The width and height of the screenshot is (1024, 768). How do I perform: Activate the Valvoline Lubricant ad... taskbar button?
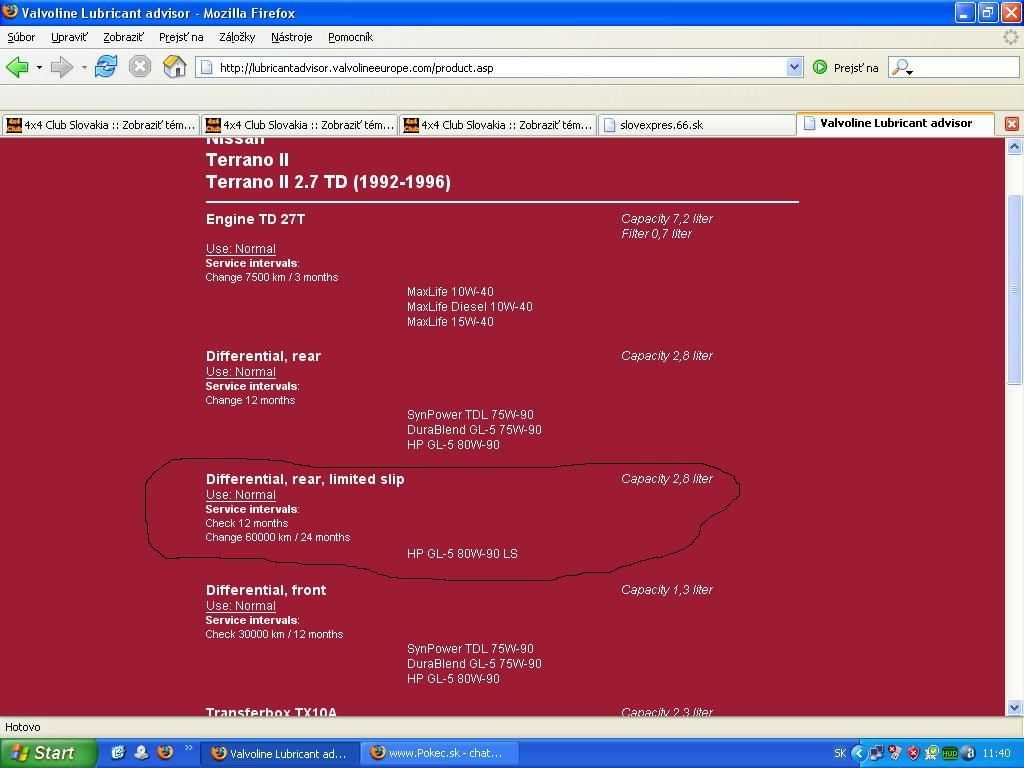[279, 753]
